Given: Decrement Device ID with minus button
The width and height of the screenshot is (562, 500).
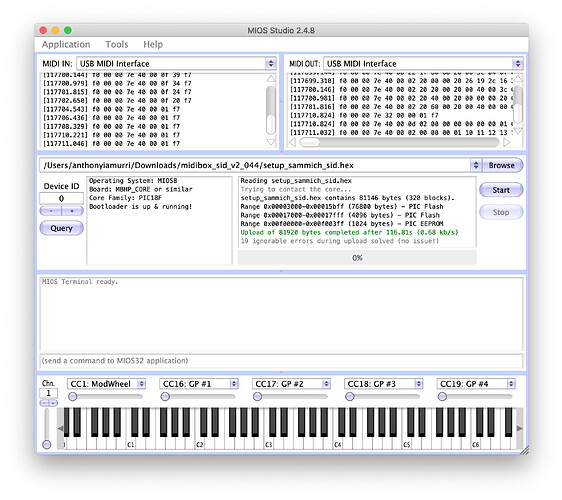Looking at the screenshot, I should point(51,211).
